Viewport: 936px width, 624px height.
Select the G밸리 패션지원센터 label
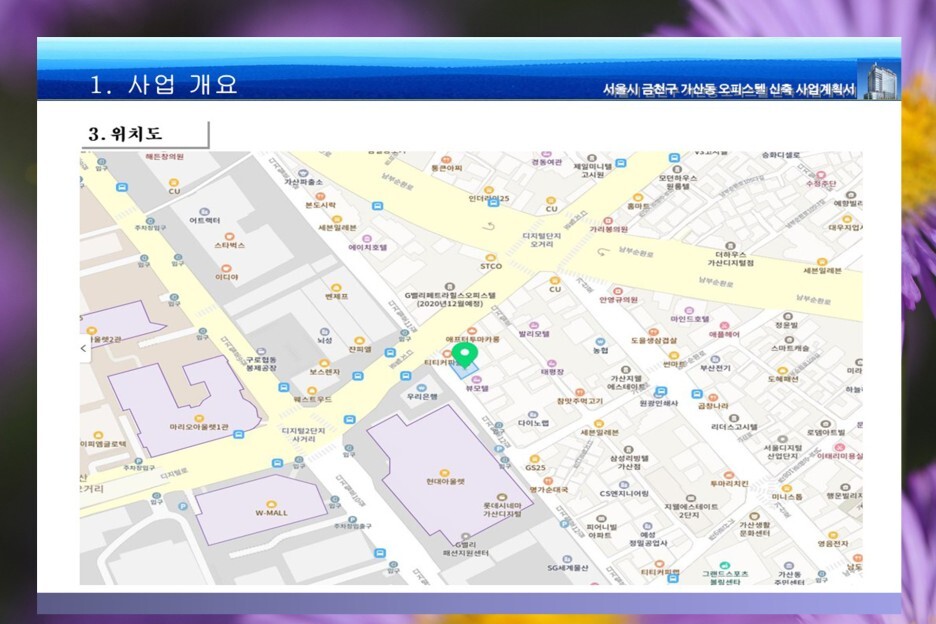466,549
